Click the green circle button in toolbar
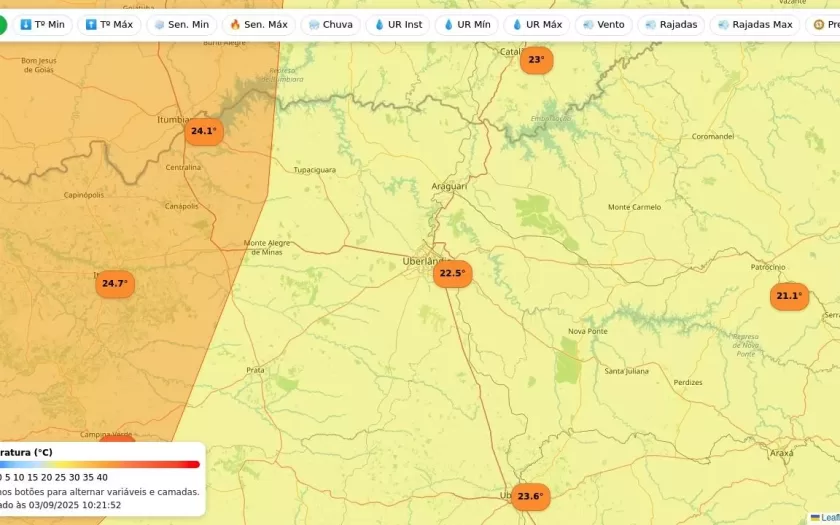This screenshot has height=525, width=840. (x=3, y=25)
